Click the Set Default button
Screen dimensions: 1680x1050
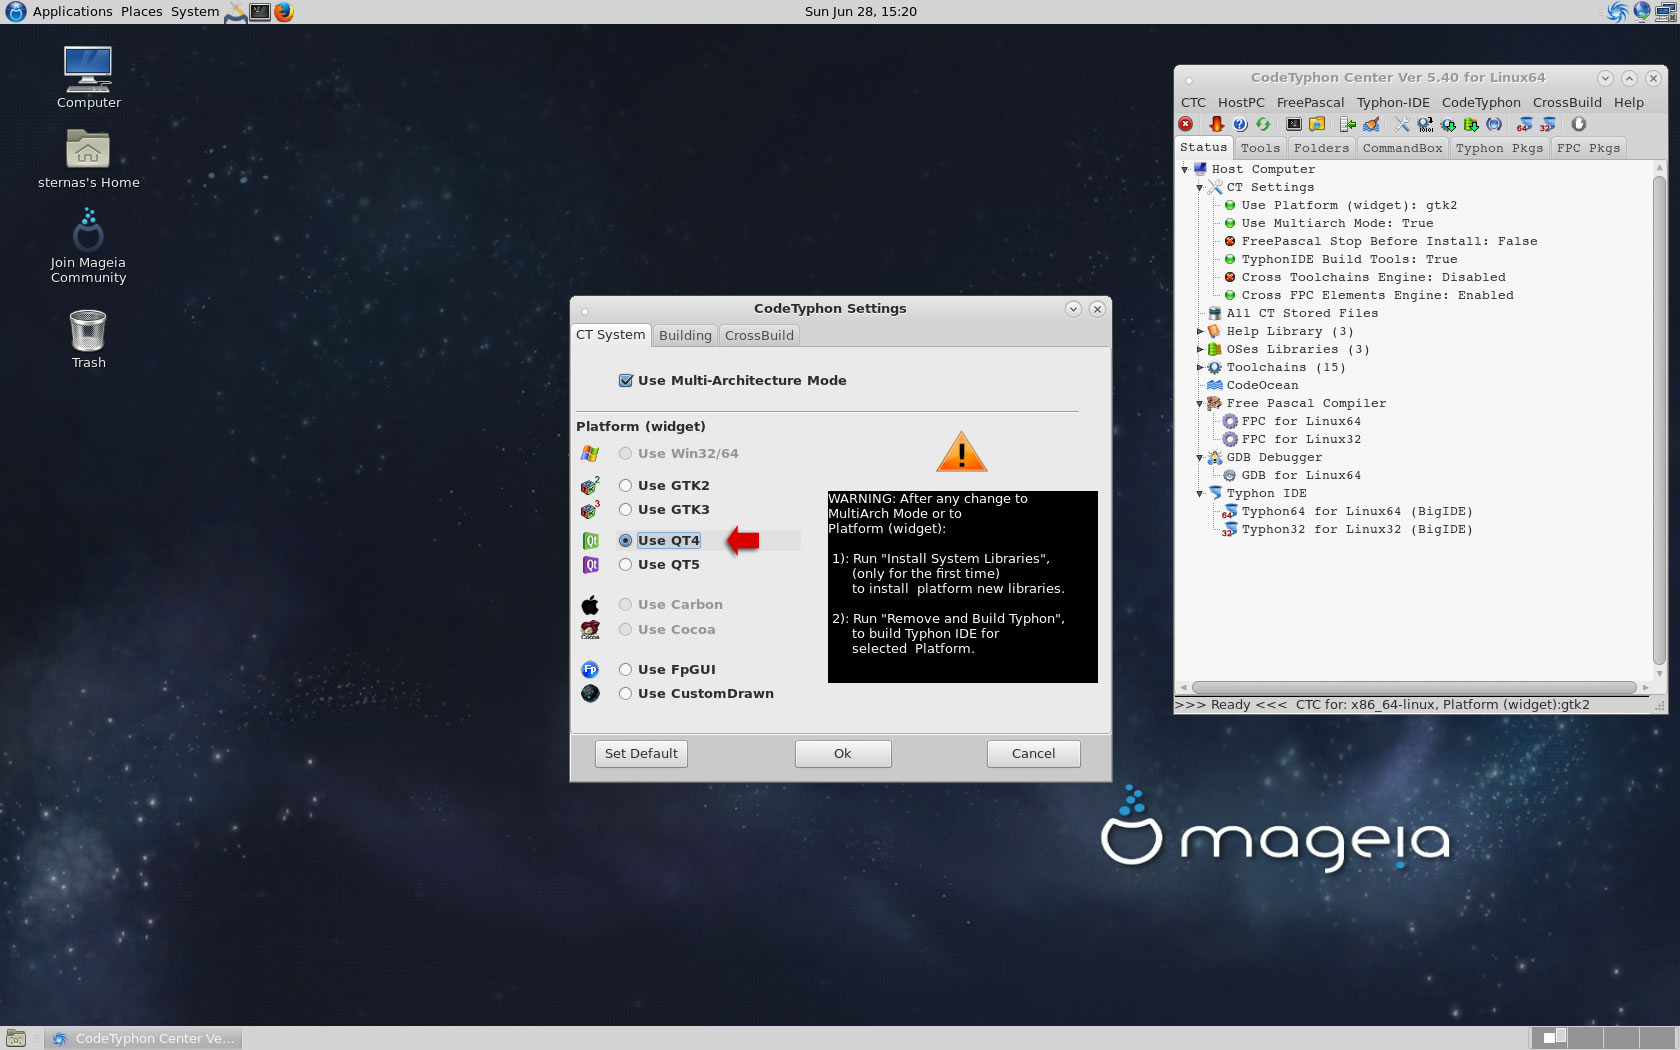[x=641, y=754]
